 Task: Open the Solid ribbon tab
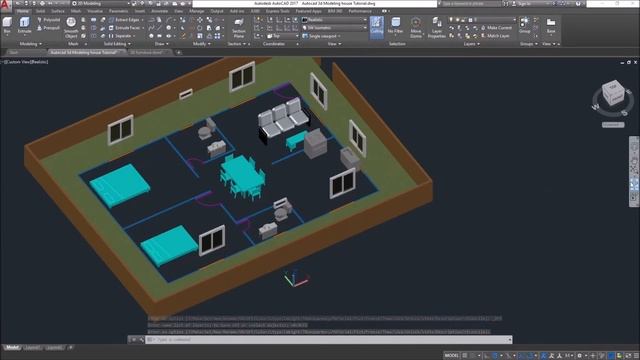(40, 11)
